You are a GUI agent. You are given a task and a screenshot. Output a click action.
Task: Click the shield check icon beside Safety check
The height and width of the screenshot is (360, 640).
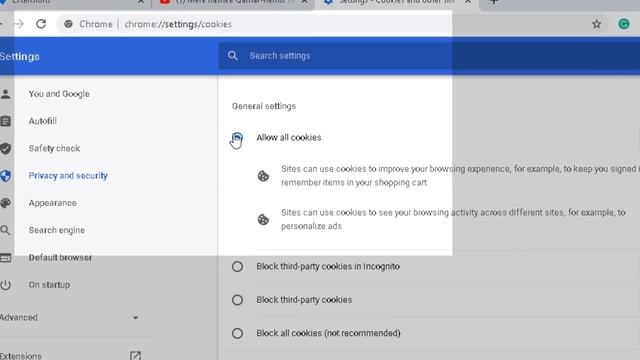pos(5,149)
